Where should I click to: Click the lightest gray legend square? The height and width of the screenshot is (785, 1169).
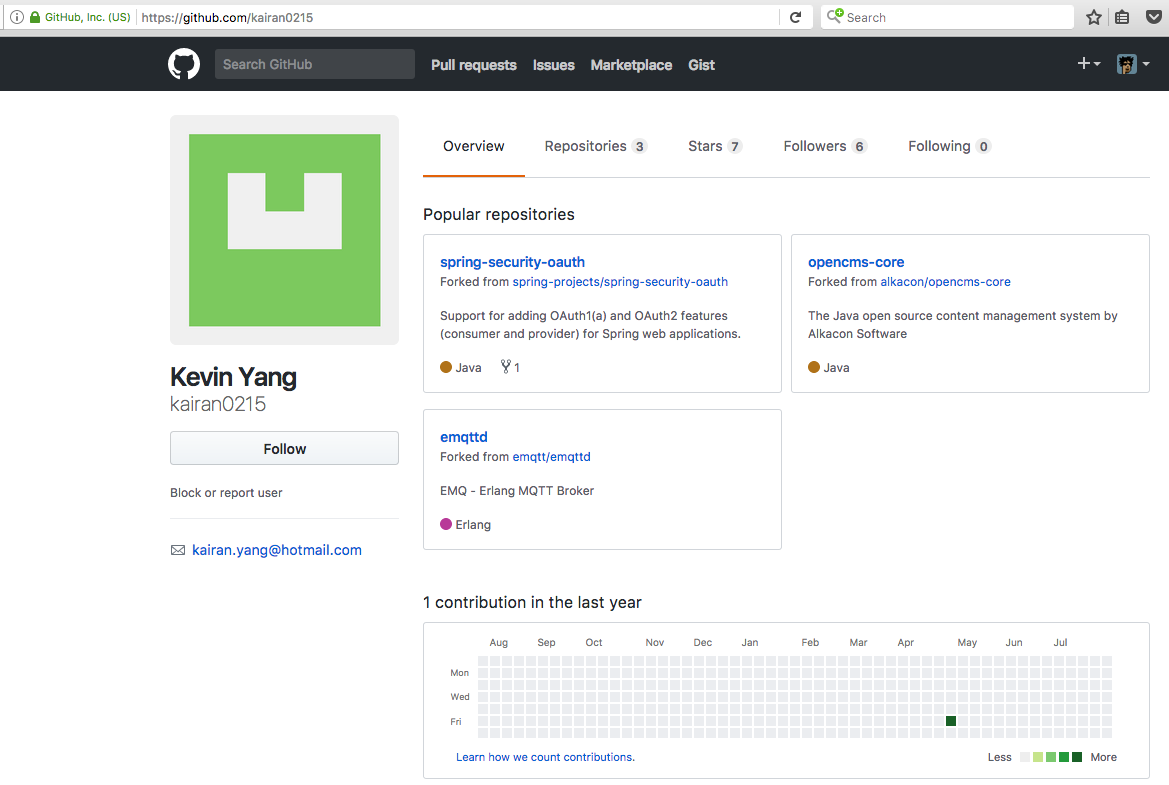(x=1024, y=757)
